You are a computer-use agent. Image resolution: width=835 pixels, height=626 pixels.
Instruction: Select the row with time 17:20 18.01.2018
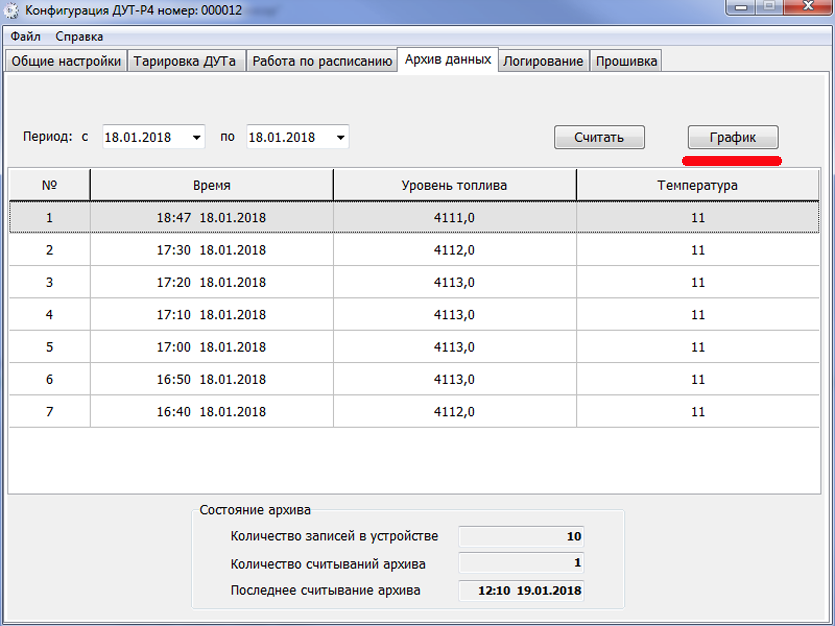click(x=414, y=282)
